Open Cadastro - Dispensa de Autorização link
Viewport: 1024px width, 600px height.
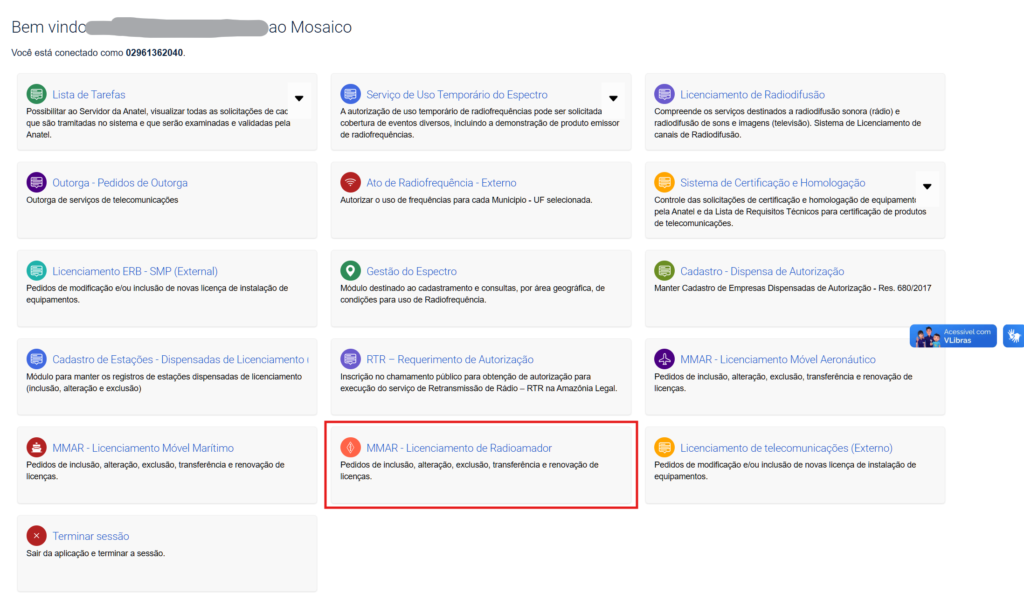762,271
